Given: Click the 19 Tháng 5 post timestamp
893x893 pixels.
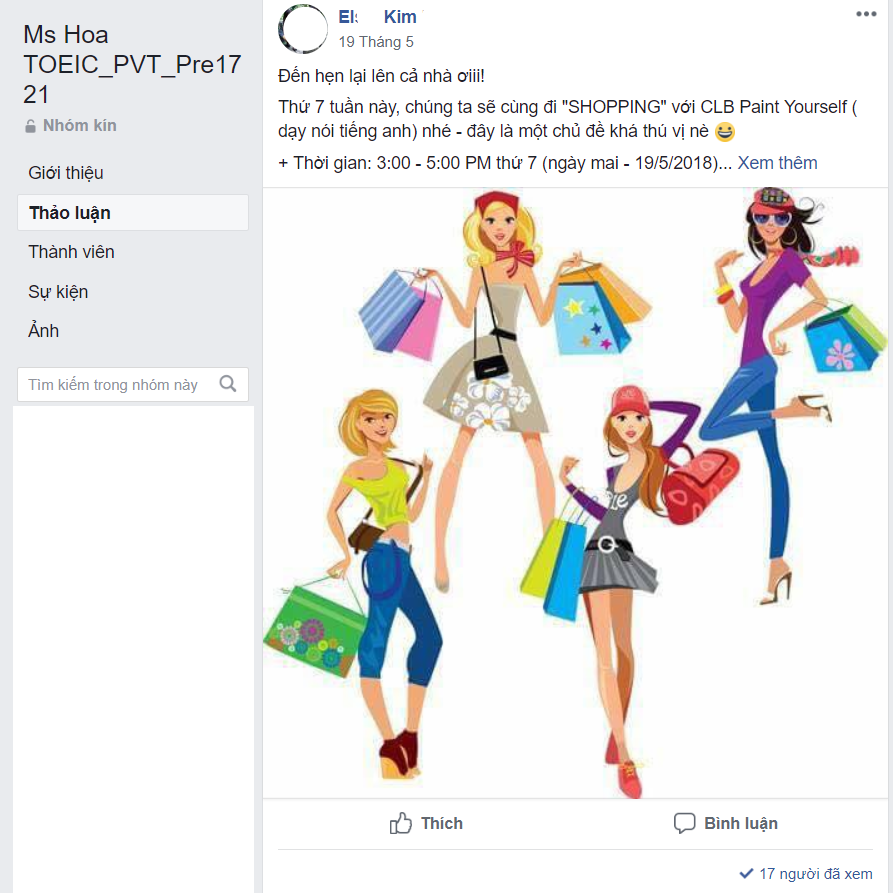Looking at the screenshot, I should coord(376,42).
